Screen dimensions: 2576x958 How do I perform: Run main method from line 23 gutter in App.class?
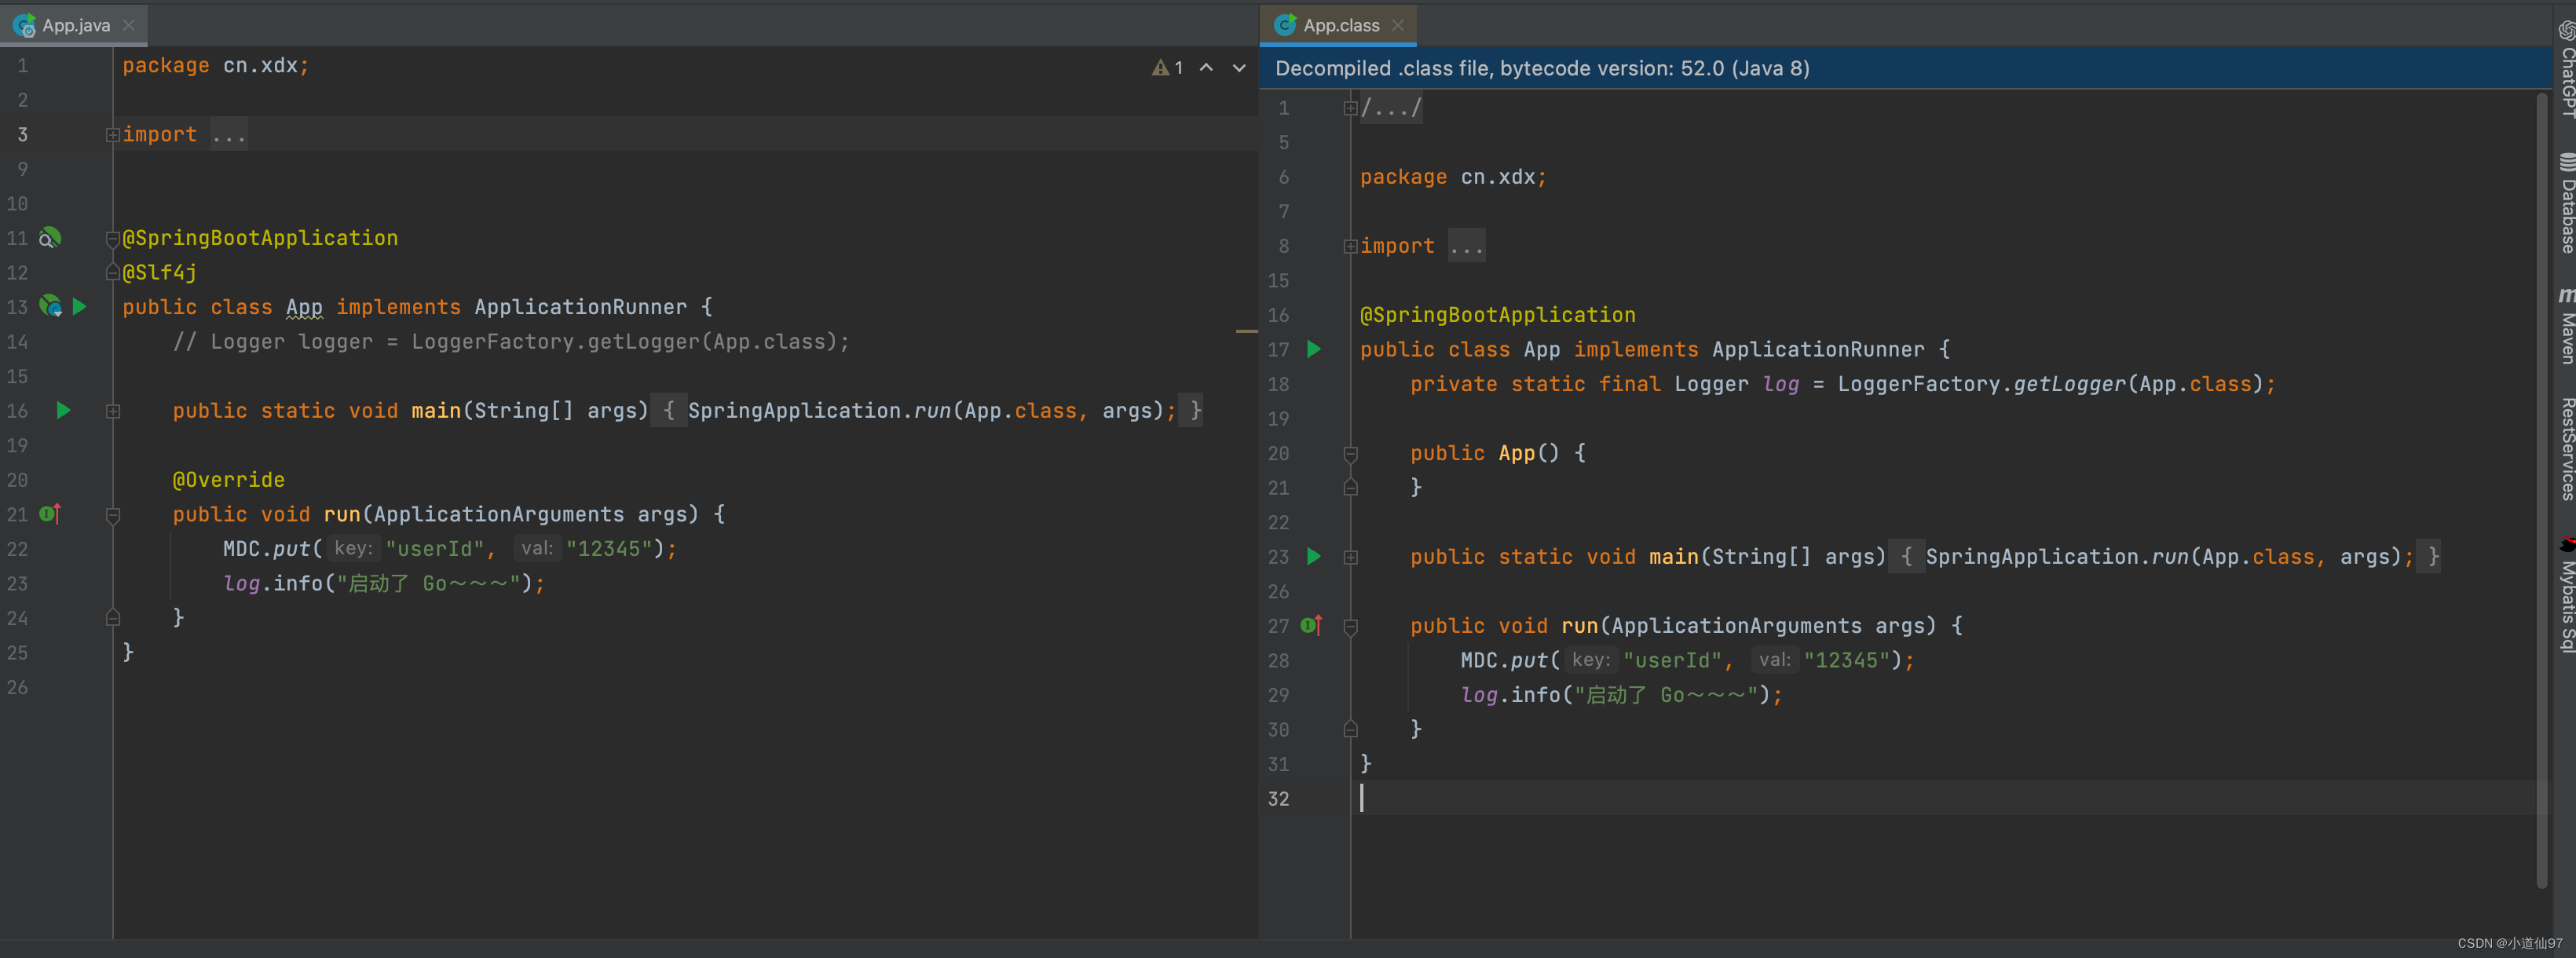tap(1314, 556)
